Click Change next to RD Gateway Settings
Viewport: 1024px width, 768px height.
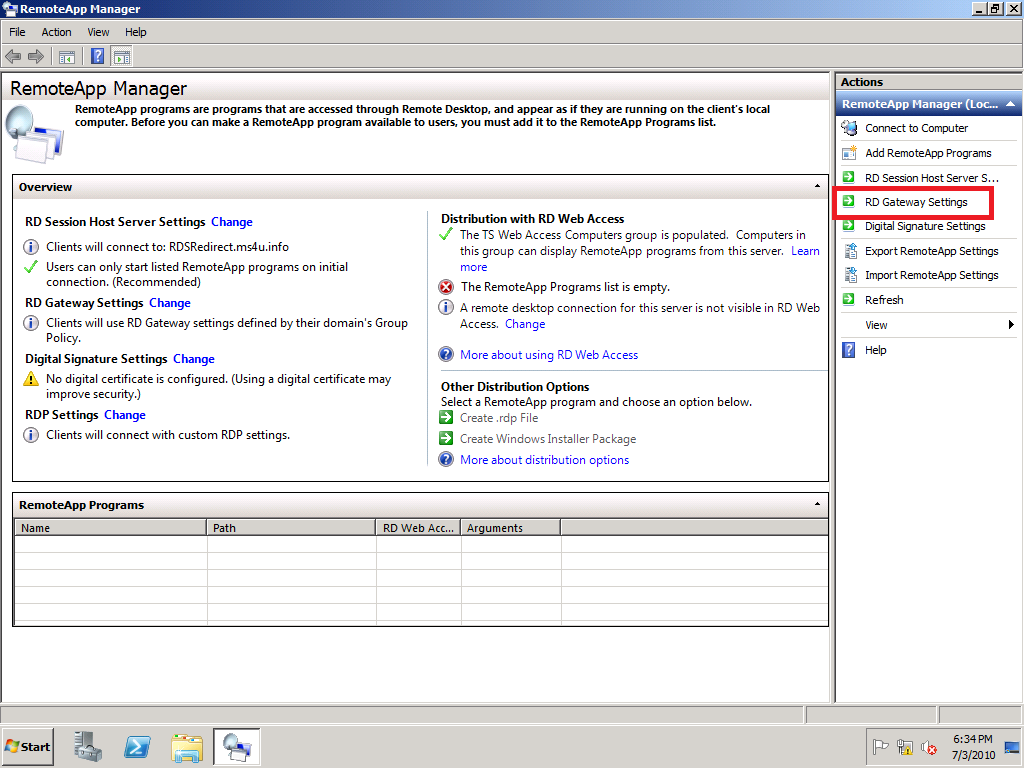[x=170, y=303]
